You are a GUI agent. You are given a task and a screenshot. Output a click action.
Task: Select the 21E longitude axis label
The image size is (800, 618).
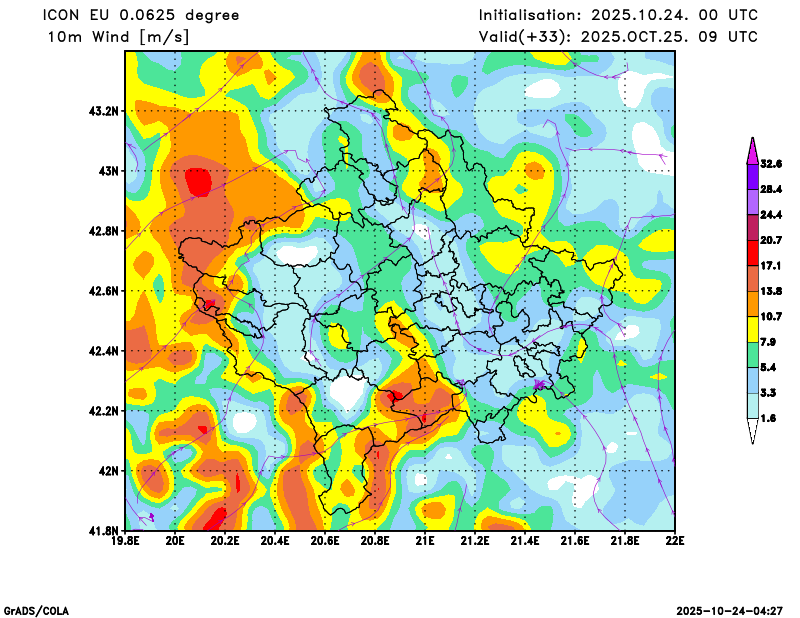coord(425,542)
